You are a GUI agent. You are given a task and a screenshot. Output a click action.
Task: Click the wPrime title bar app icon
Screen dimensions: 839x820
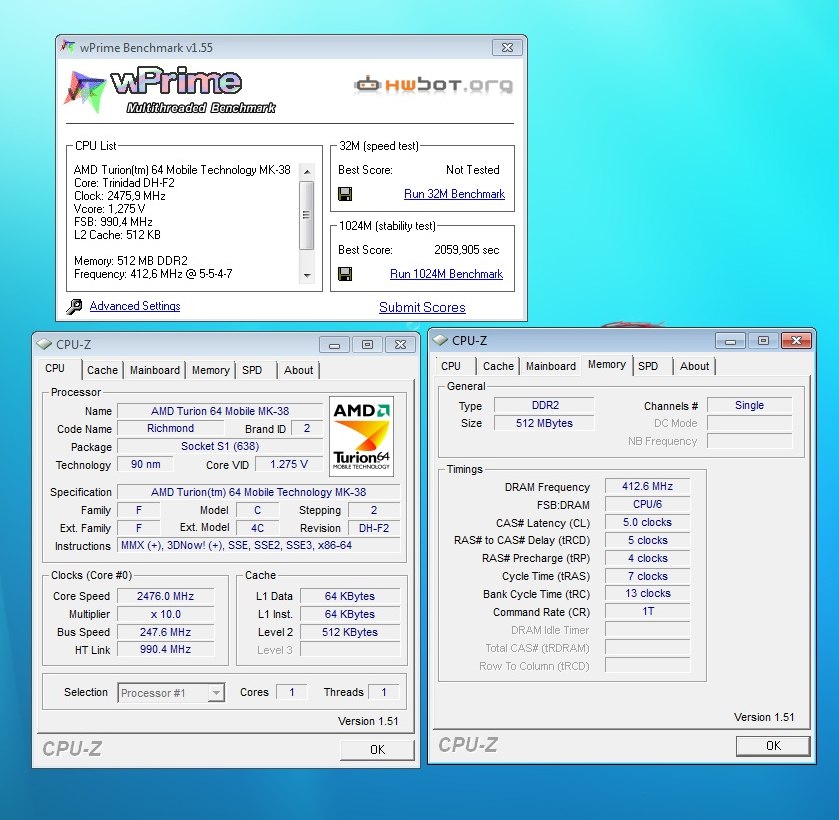68,47
